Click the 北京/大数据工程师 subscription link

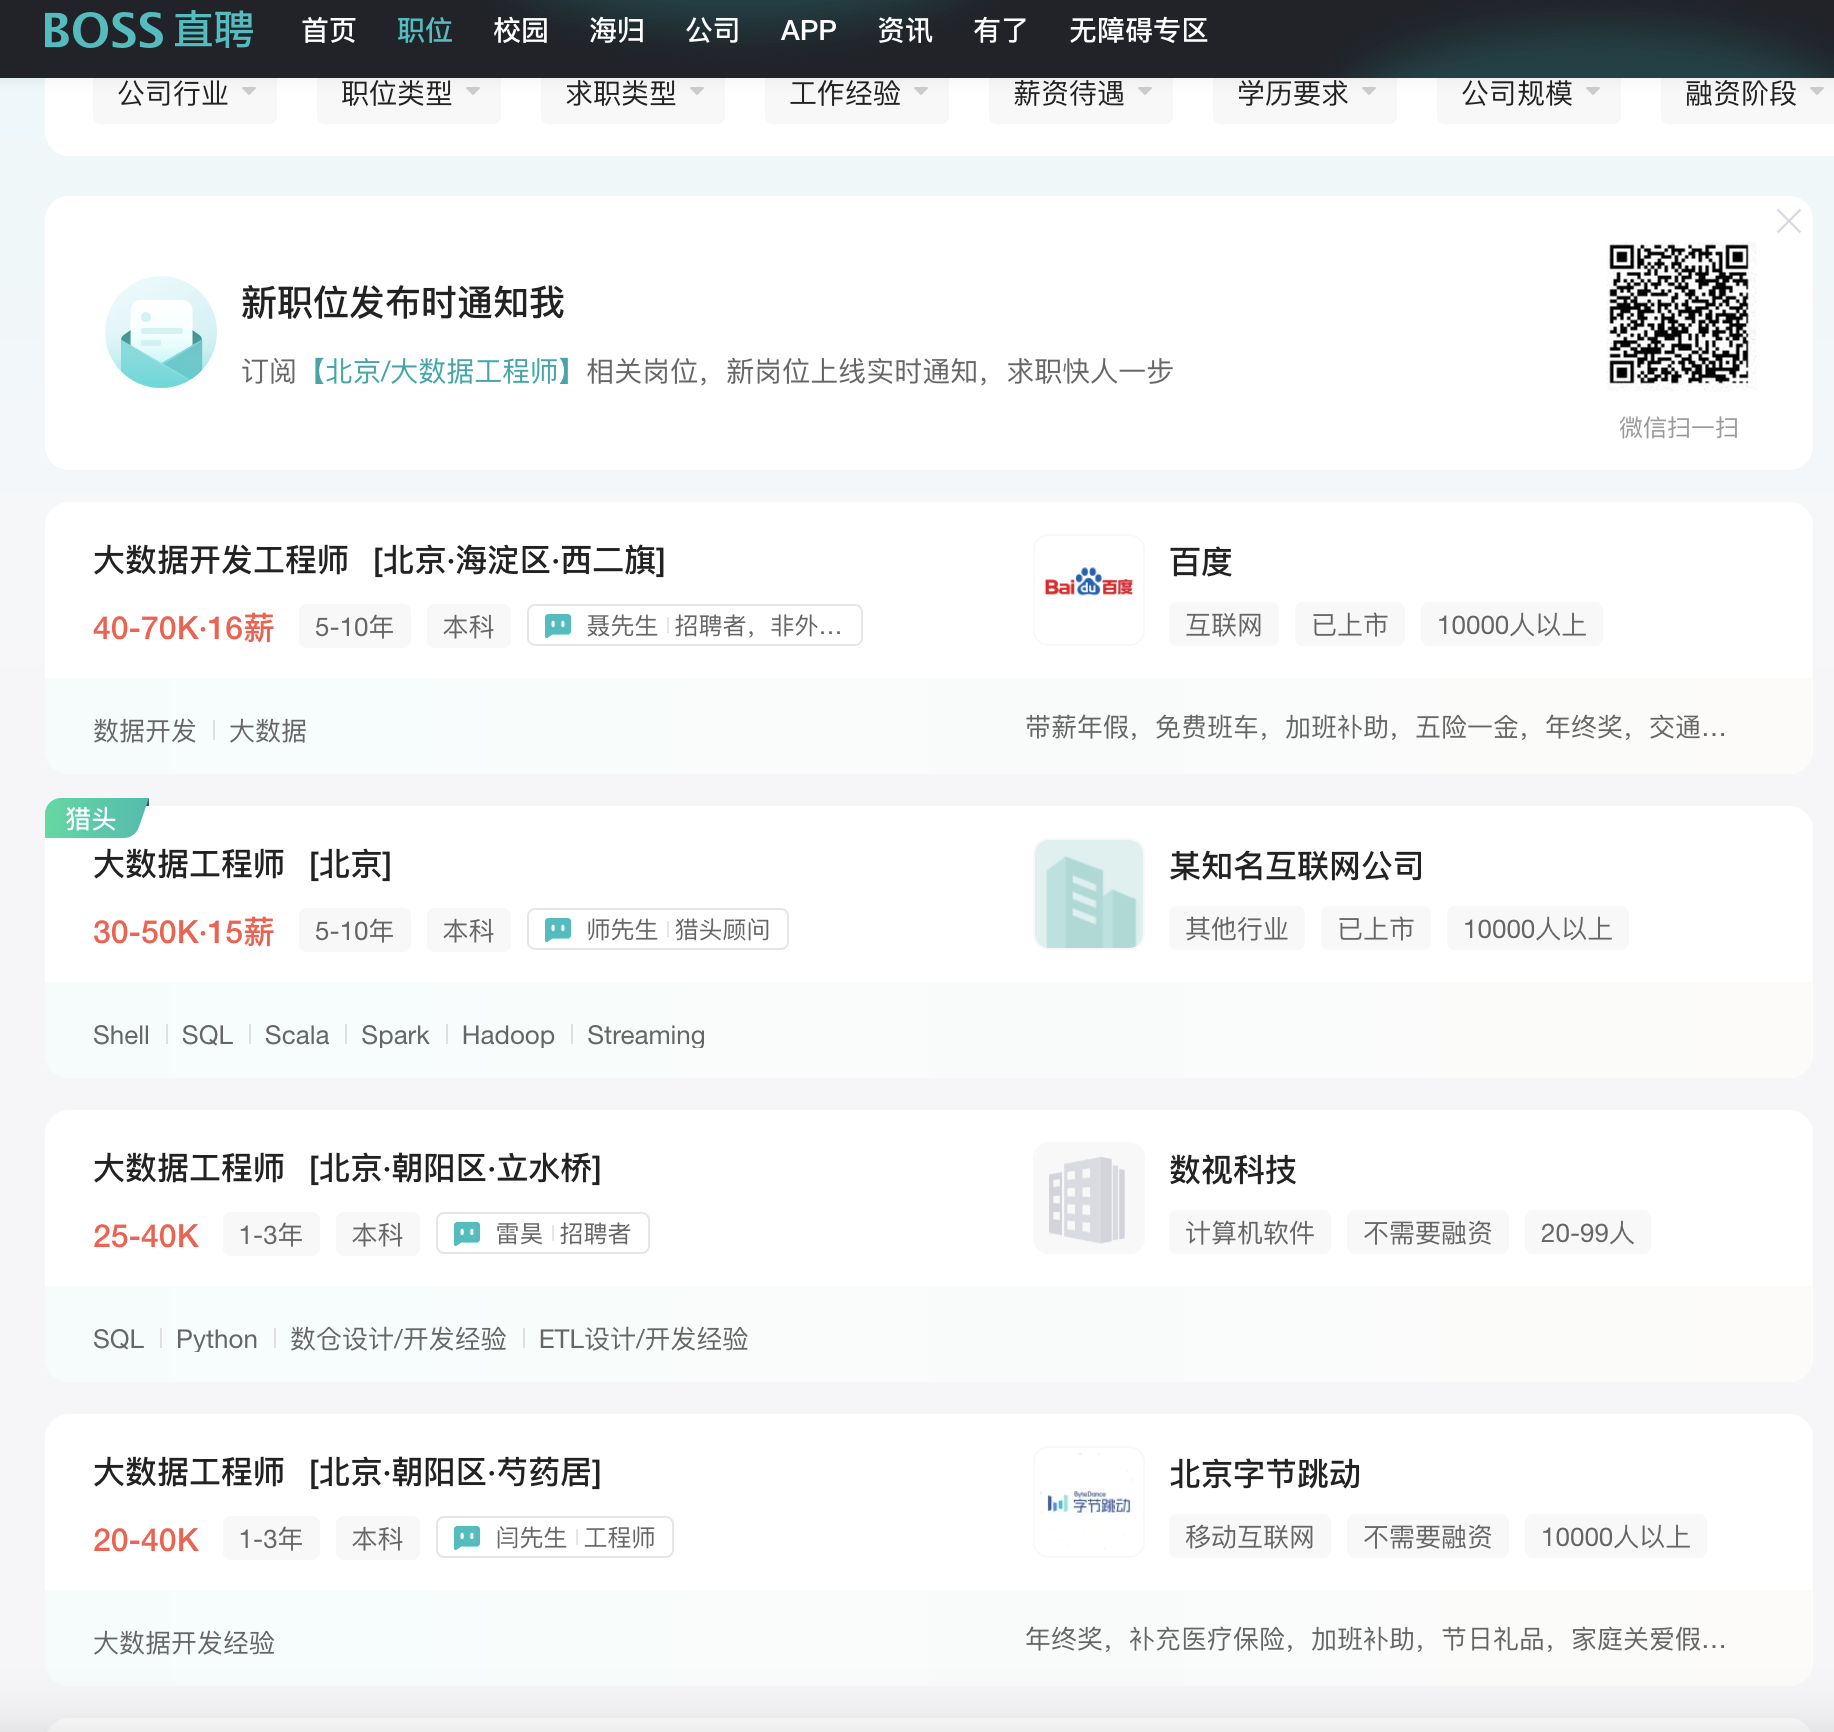coord(441,372)
